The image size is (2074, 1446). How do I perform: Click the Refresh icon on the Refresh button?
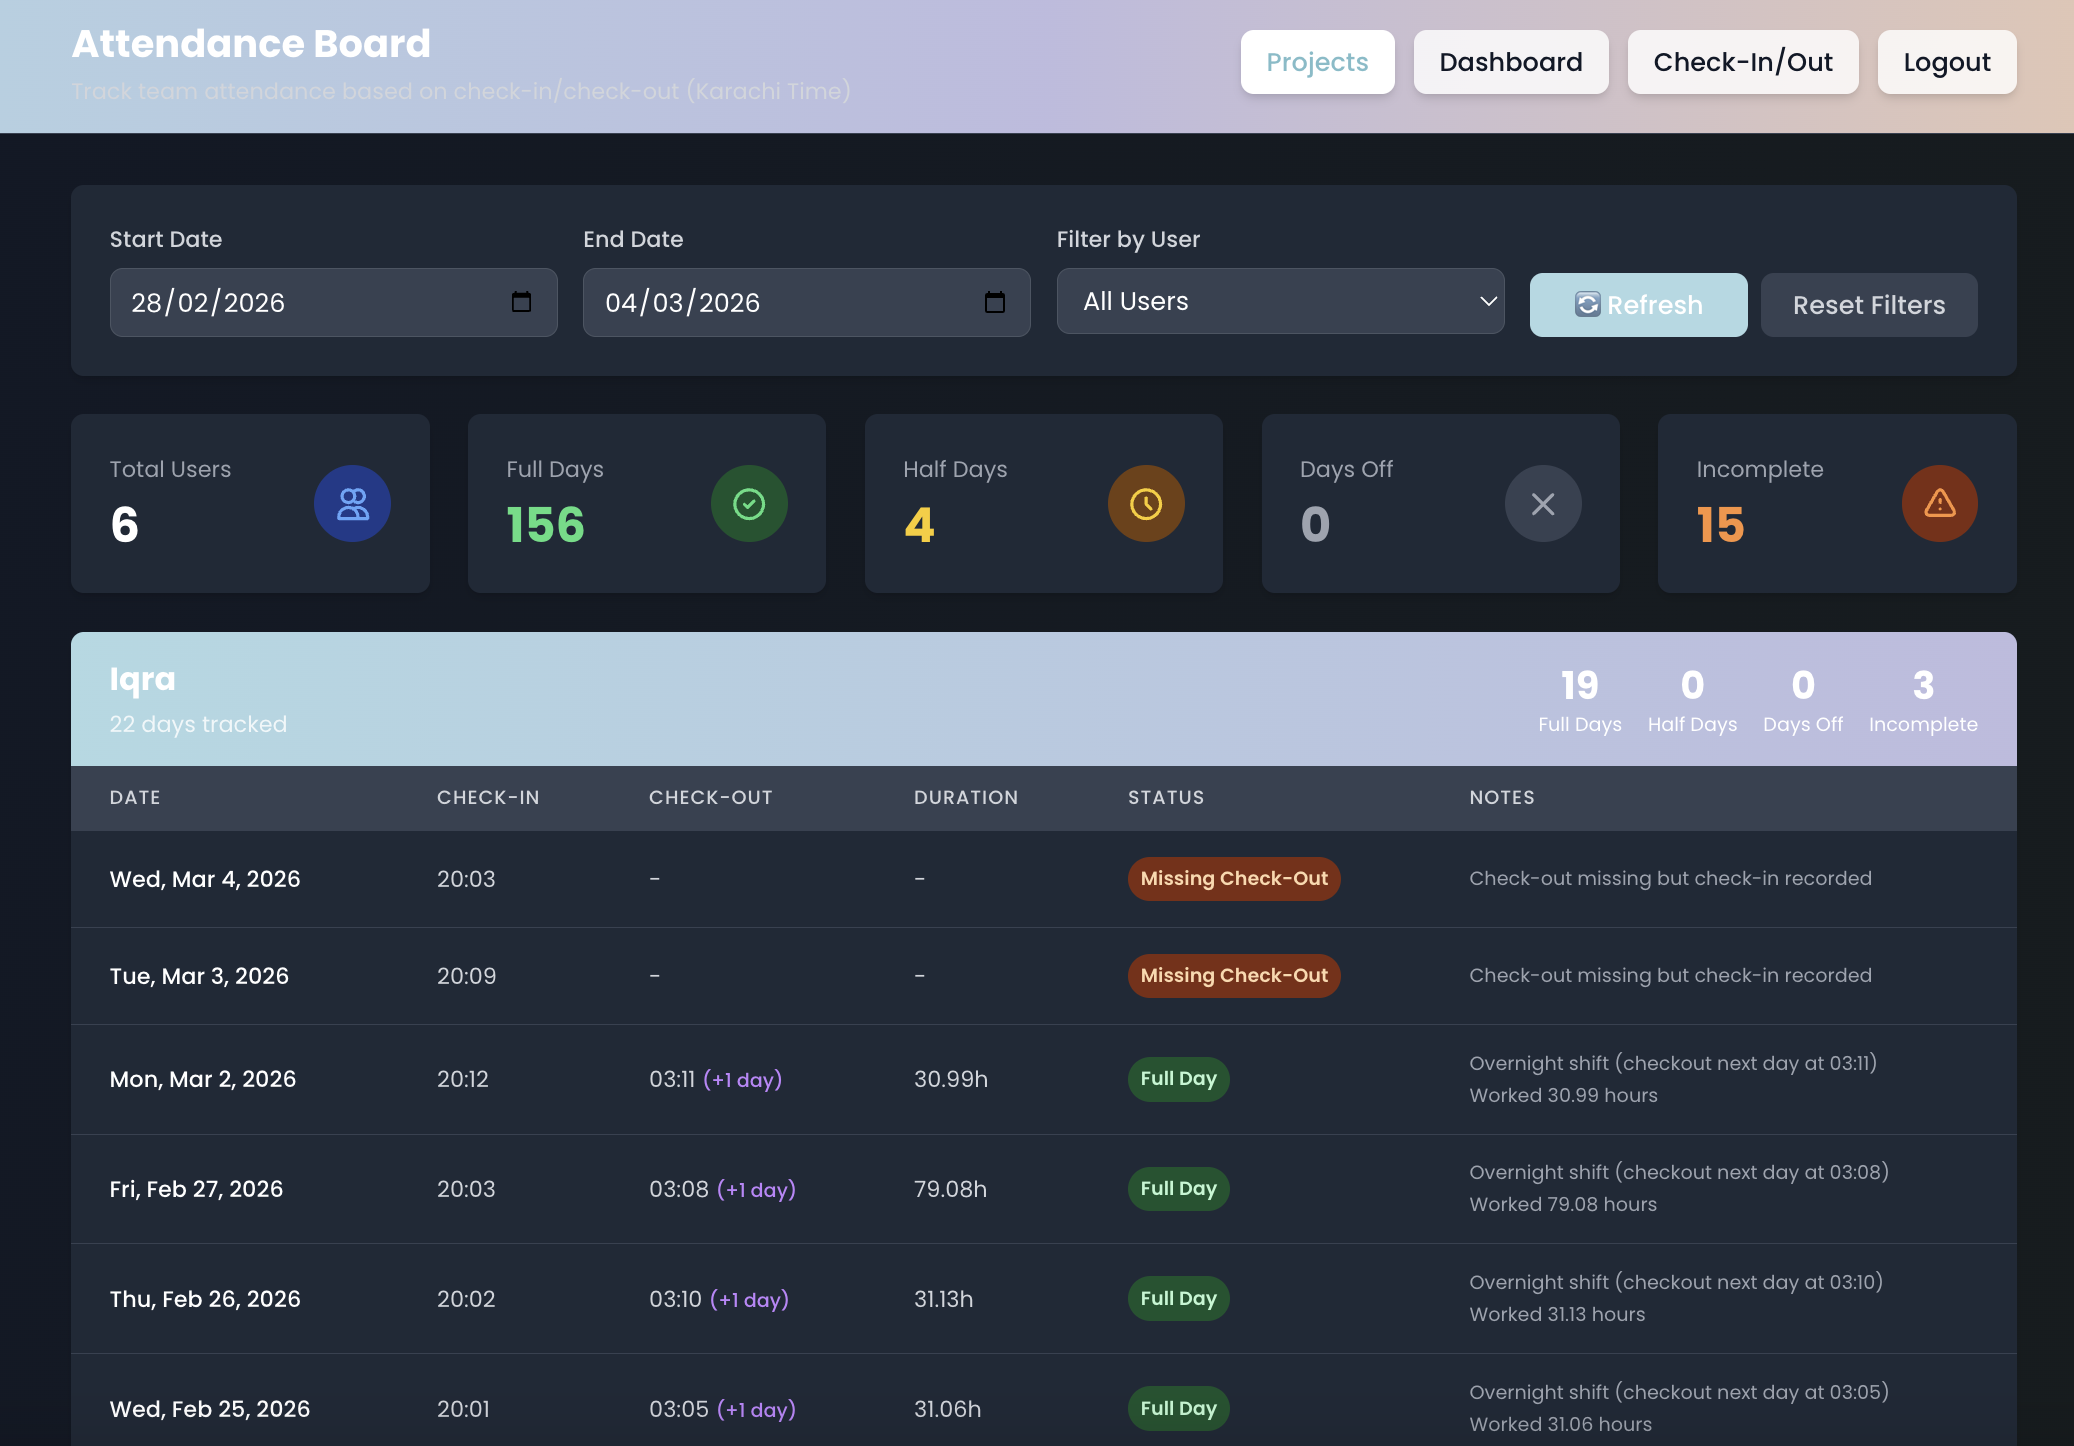(x=1590, y=304)
